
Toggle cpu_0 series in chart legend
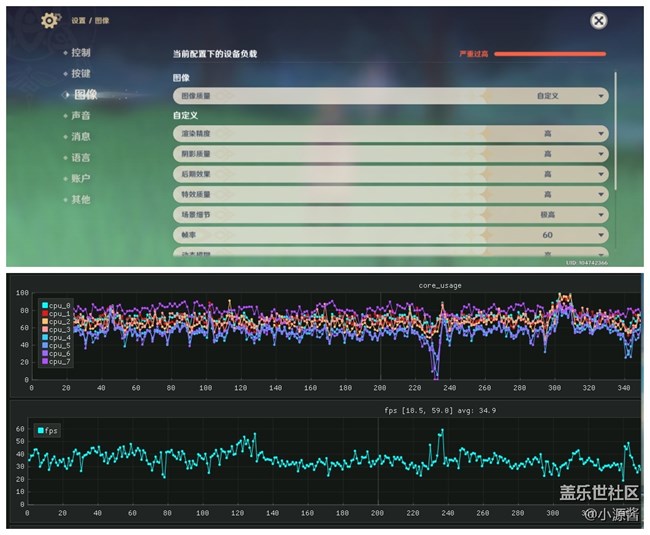tap(56, 305)
